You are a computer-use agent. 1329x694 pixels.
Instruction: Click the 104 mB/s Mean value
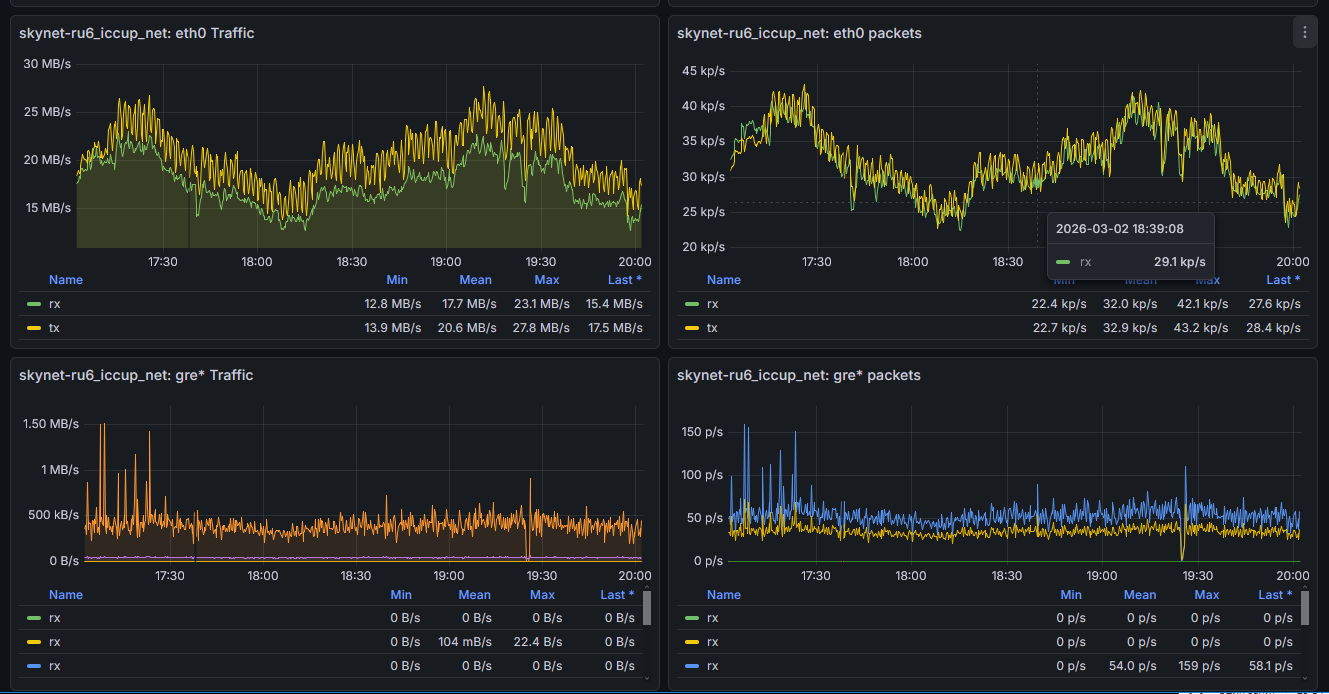(x=465, y=642)
